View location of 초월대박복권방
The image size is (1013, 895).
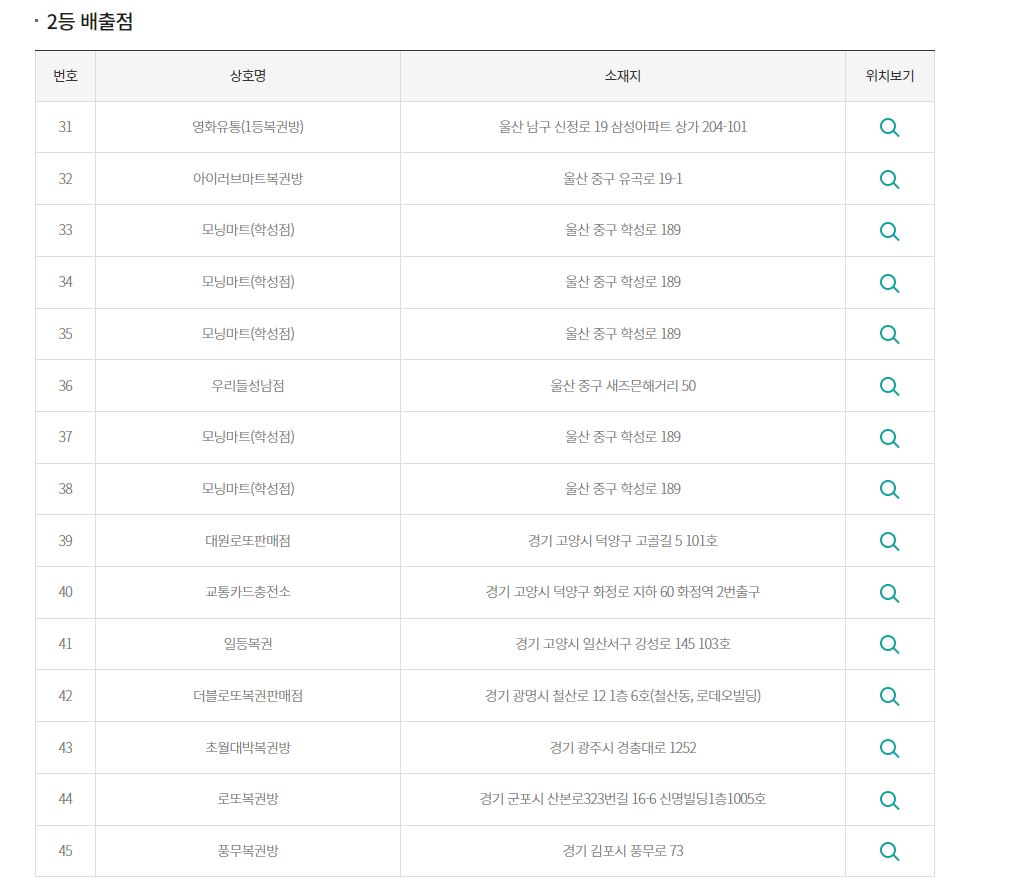[889, 748]
